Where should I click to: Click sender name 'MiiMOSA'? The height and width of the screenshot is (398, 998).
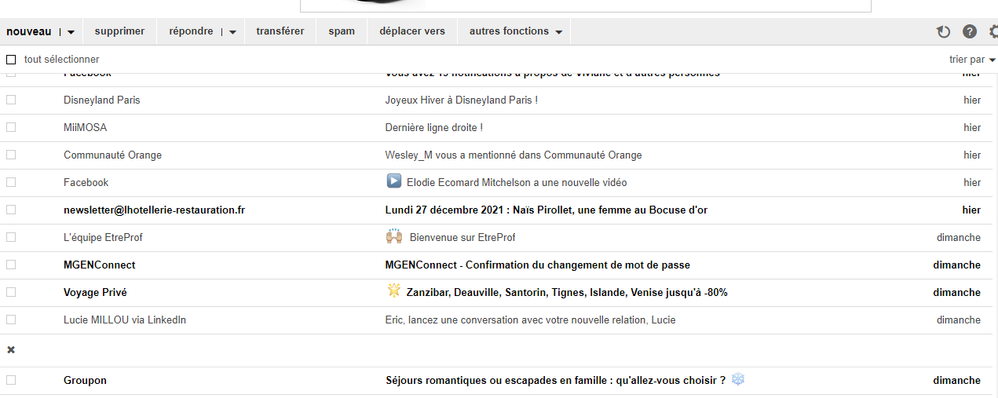click(85, 127)
